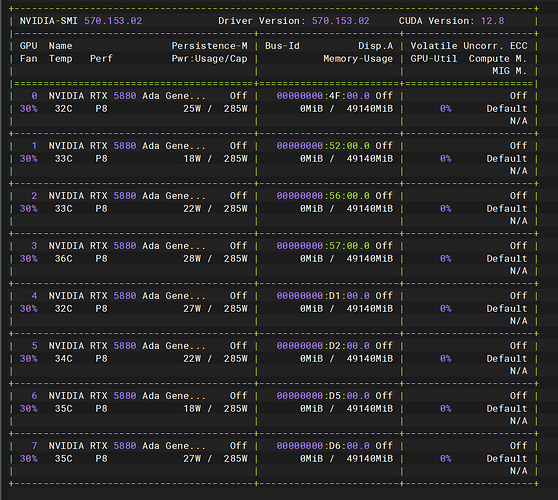
Task: Click the 34C temperature of GPU 5
Action: [x=63, y=359]
